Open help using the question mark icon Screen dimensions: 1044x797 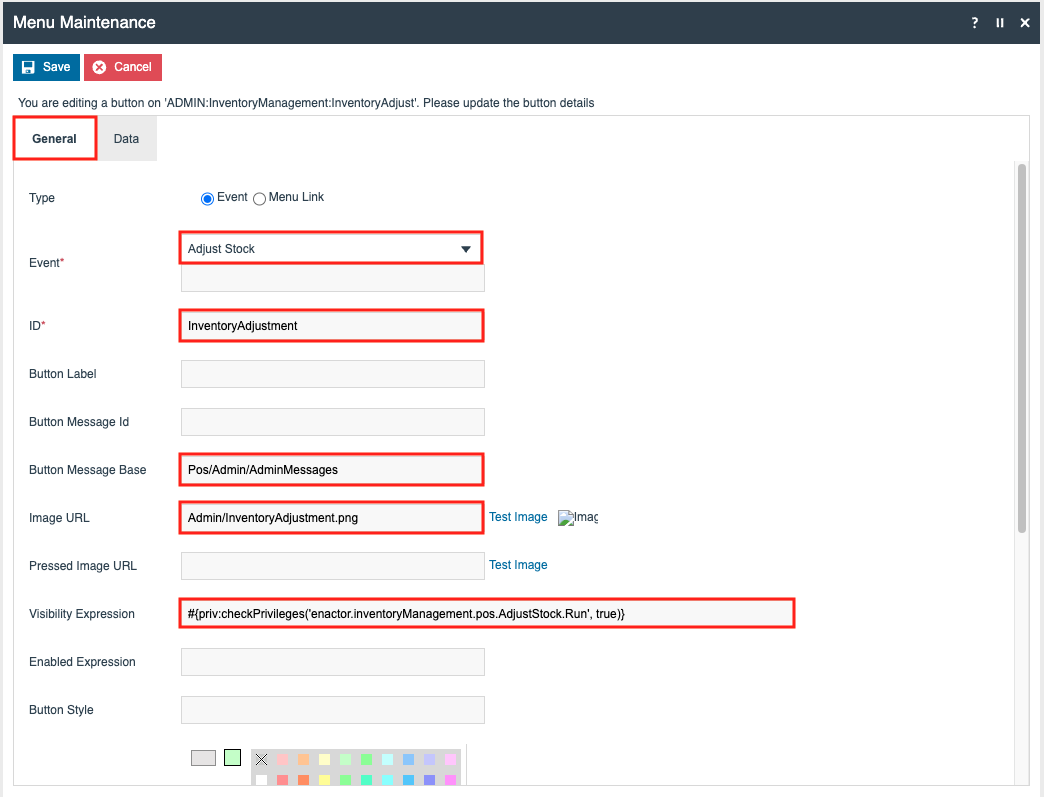point(975,23)
